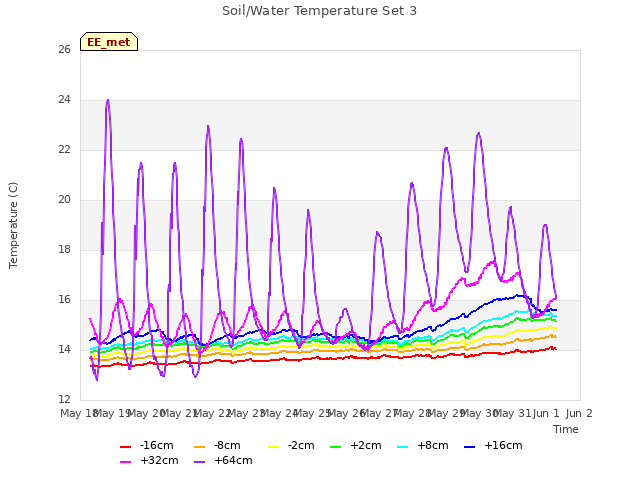This screenshot has width=640, height=480.
Task: Click the Time x-axis label
Action: pos(566,429)
